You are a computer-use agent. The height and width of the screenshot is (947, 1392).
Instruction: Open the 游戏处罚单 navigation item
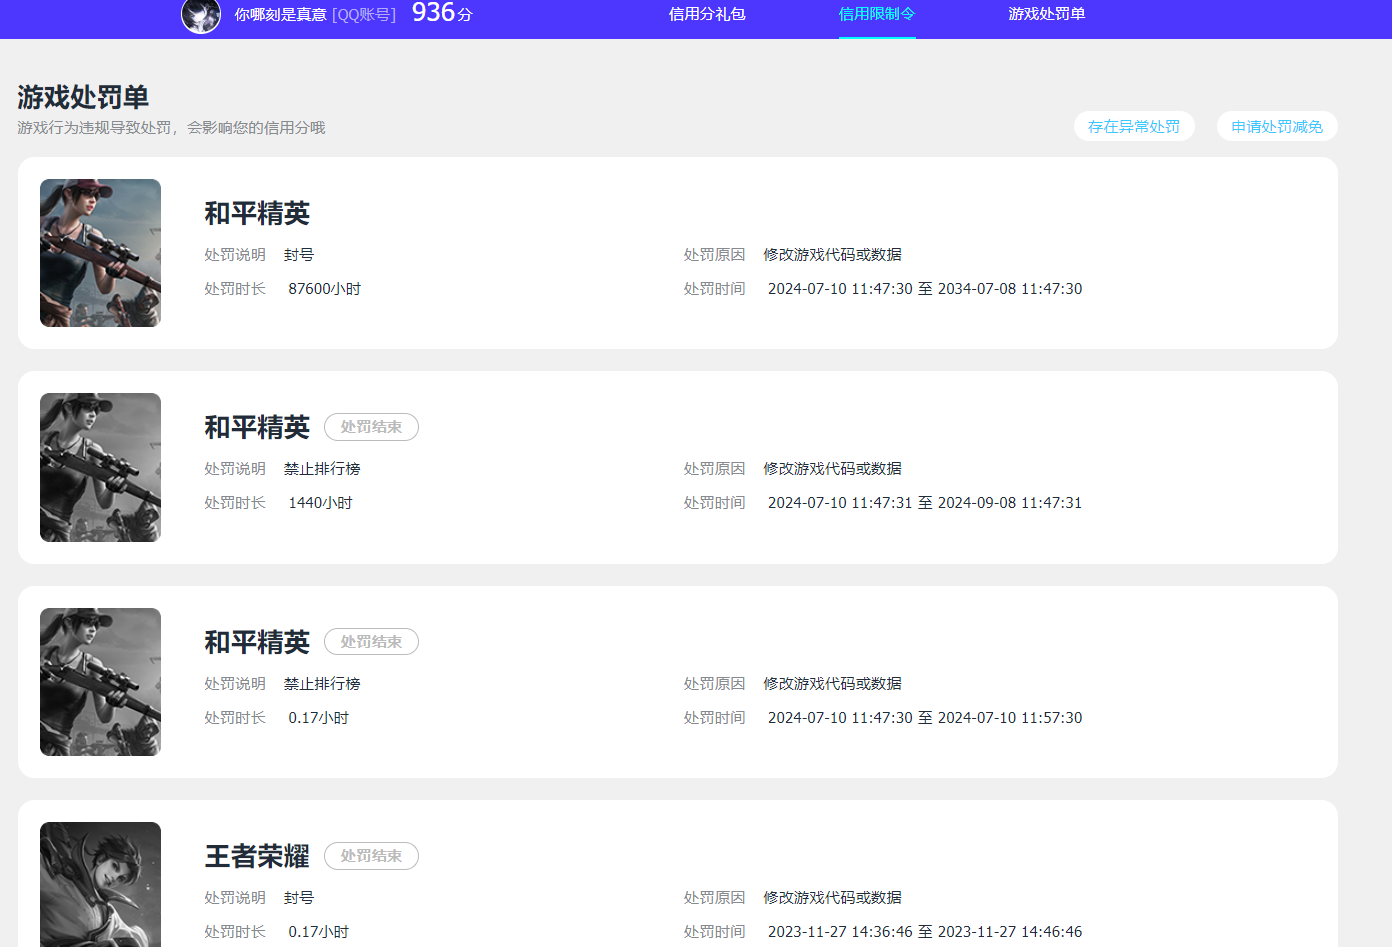[1047, 15]
